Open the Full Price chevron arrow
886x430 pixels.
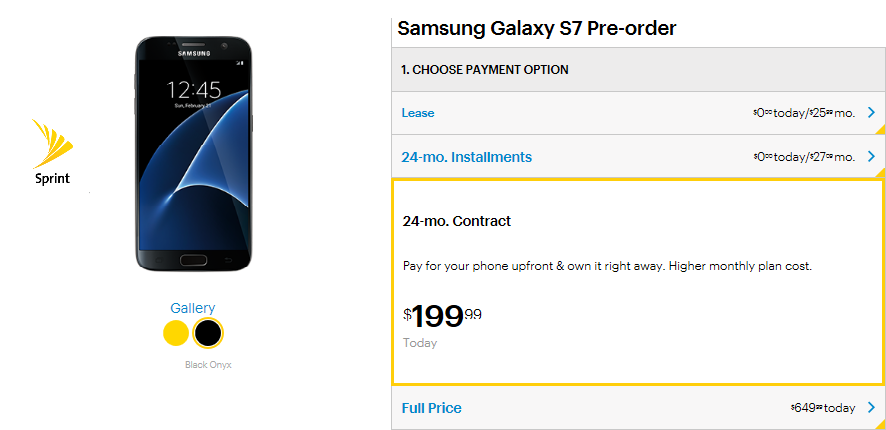(871, 407)
